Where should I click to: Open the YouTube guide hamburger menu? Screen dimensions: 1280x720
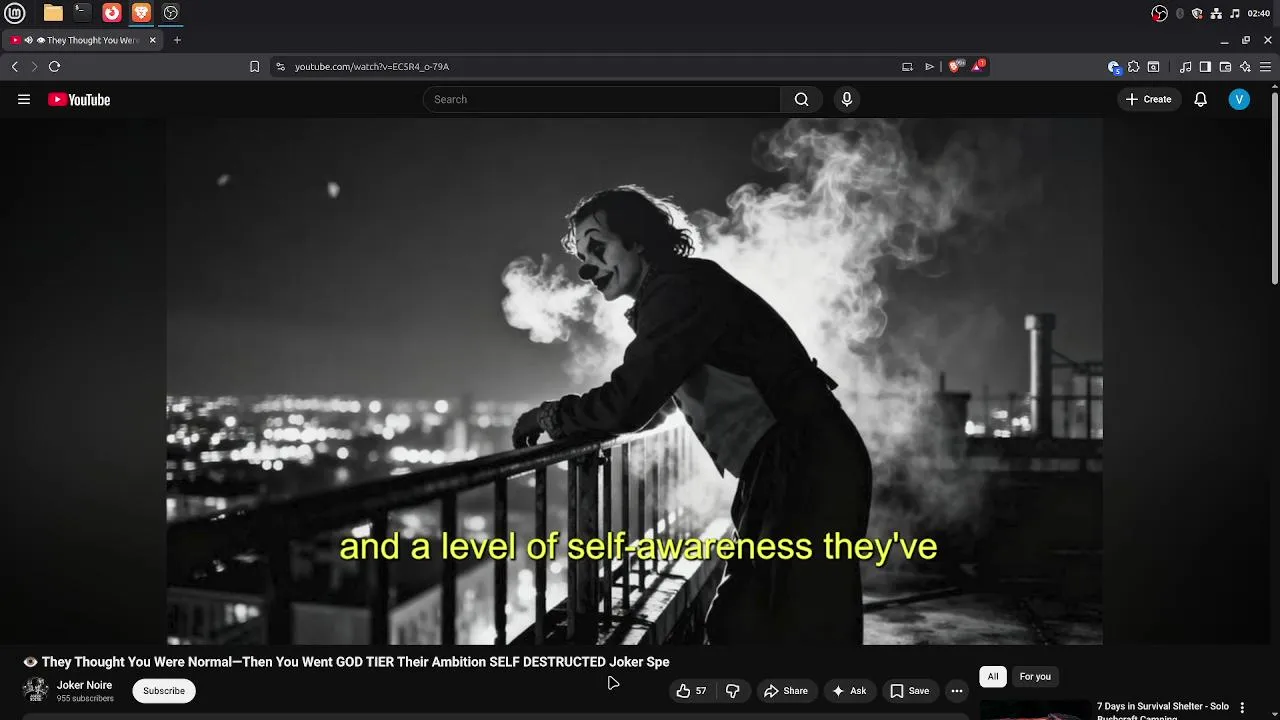[24, 99]
